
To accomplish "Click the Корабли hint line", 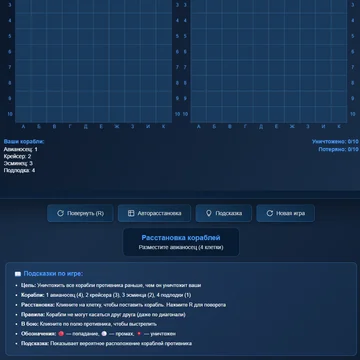I will tap(106, 295).
